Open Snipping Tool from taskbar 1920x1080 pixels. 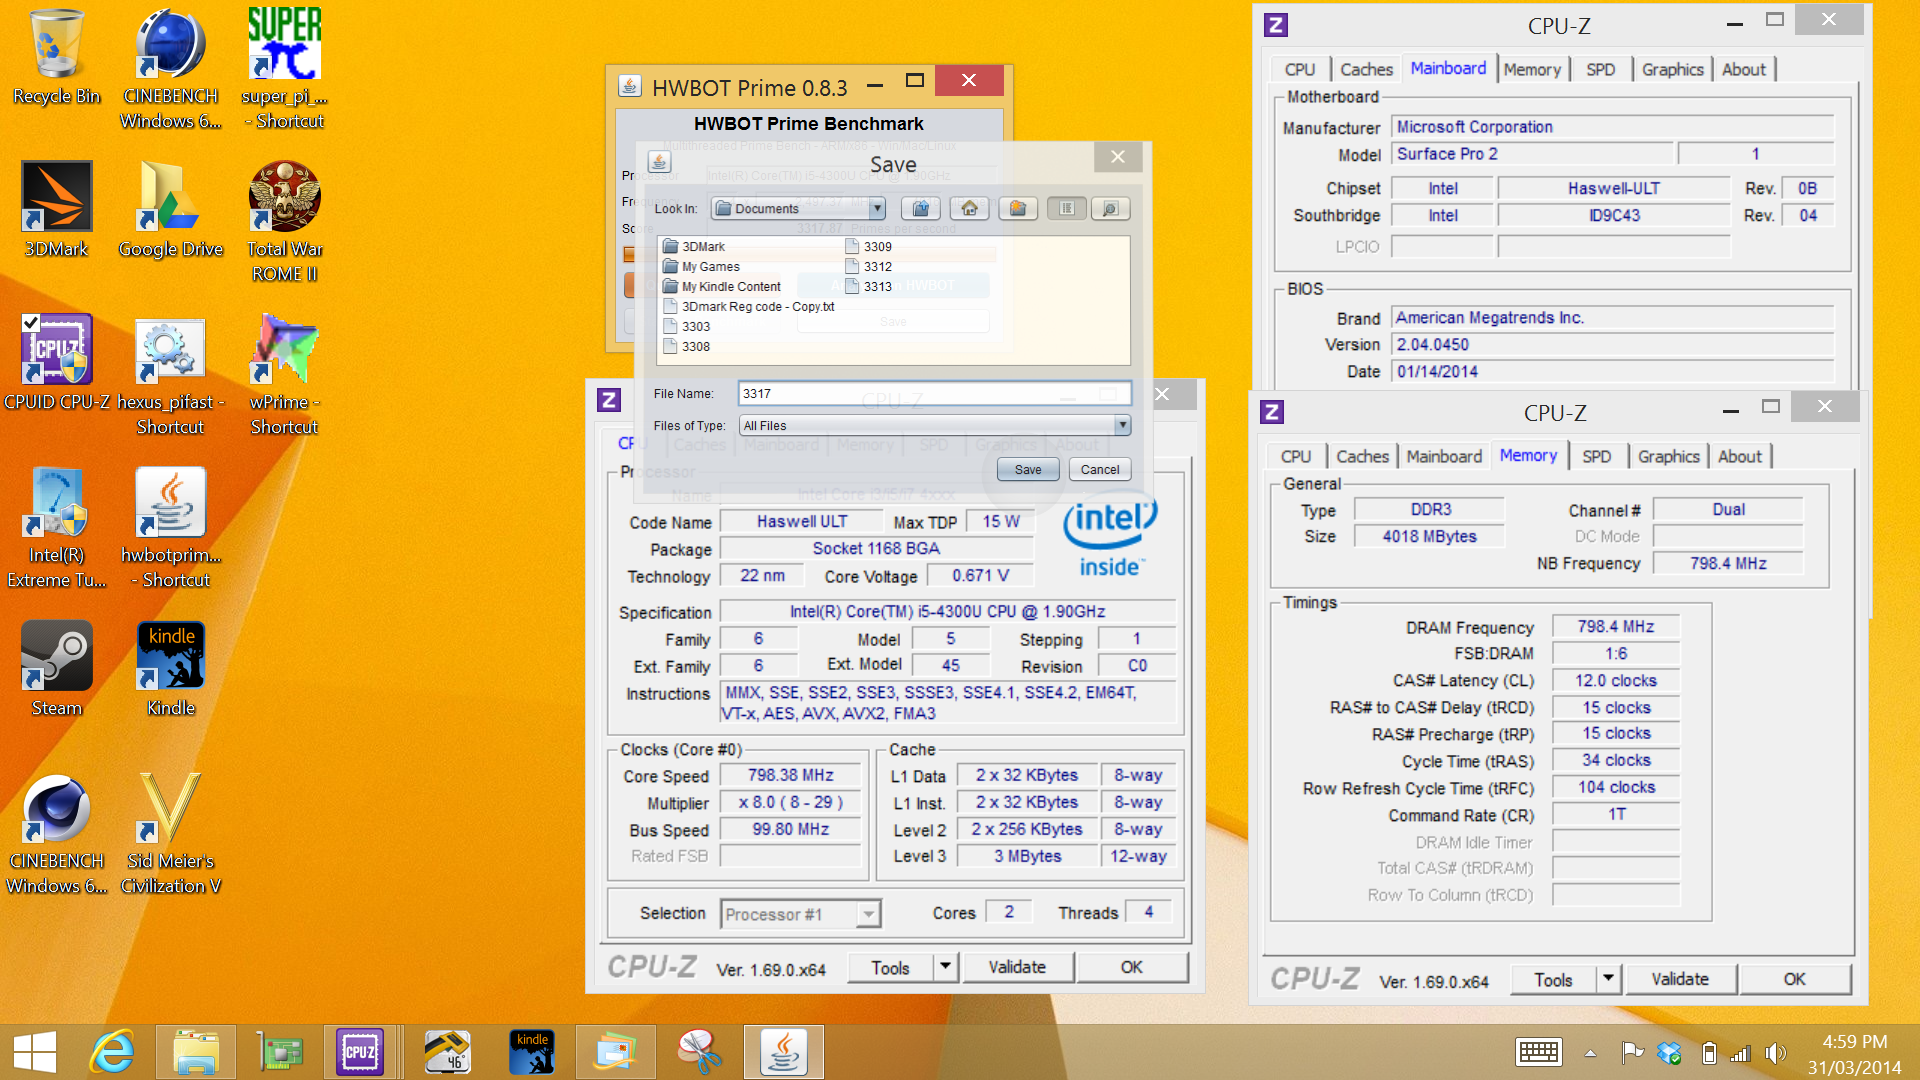[x=700, y=1052]
